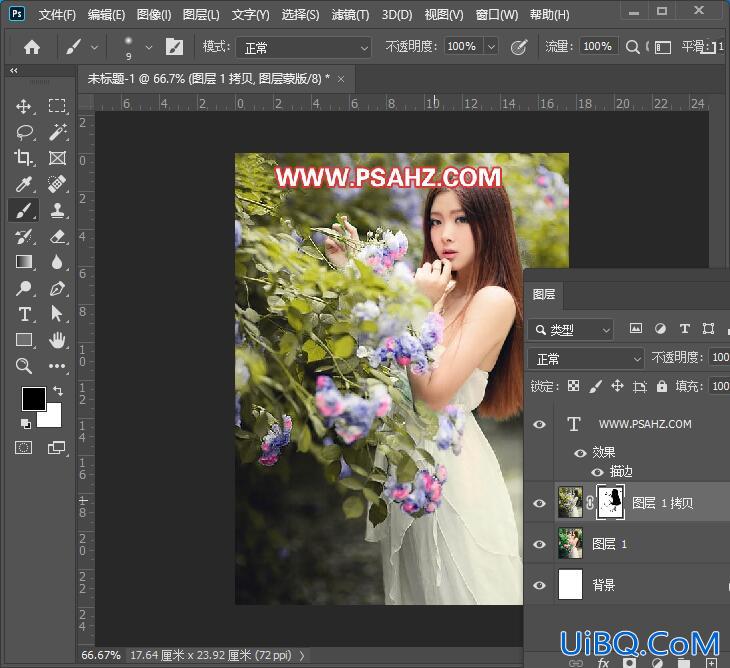Screen dimensions: 730x668
Task: Open the brush settings panel
Action: coord(174,47)
